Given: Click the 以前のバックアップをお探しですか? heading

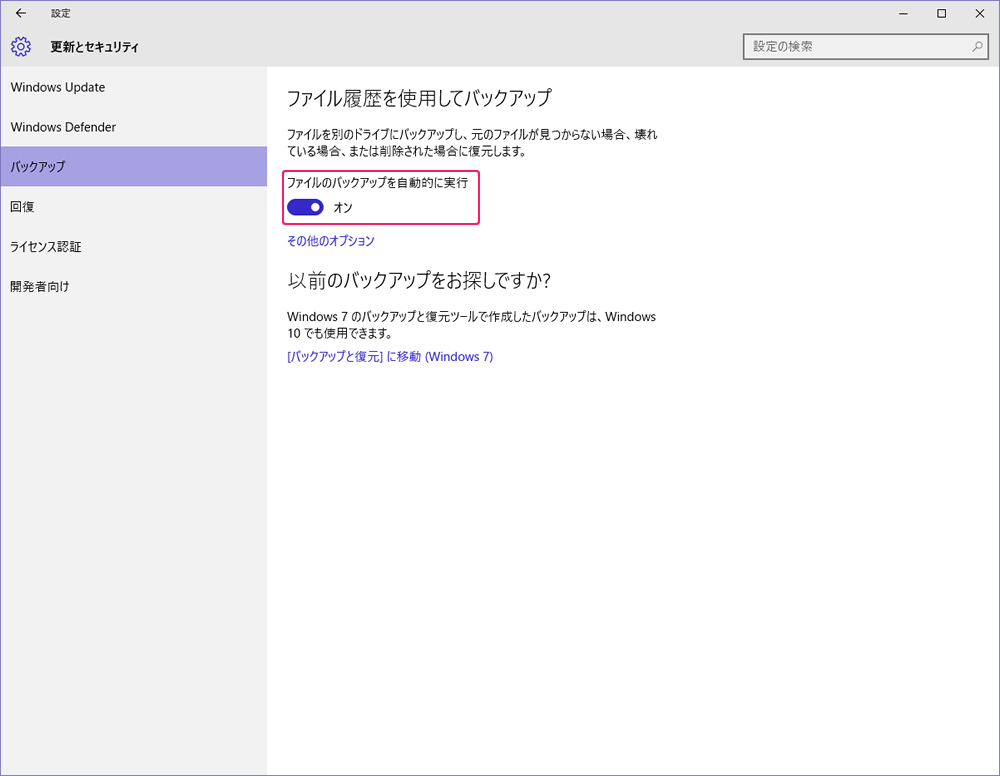Looking at the screenshot, I should pyautogui.click(x=419, y=281).
